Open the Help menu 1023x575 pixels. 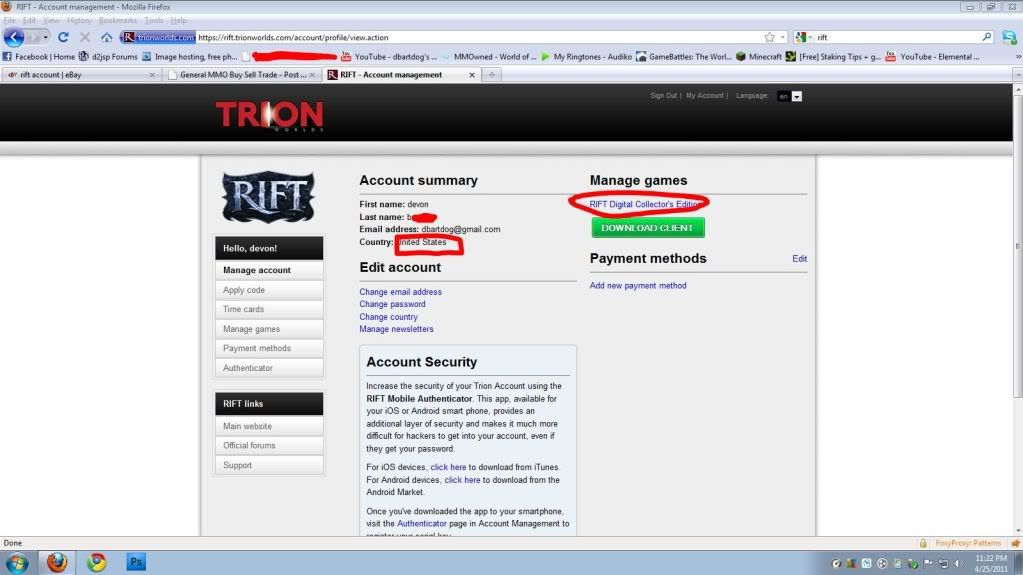[179, 20]
